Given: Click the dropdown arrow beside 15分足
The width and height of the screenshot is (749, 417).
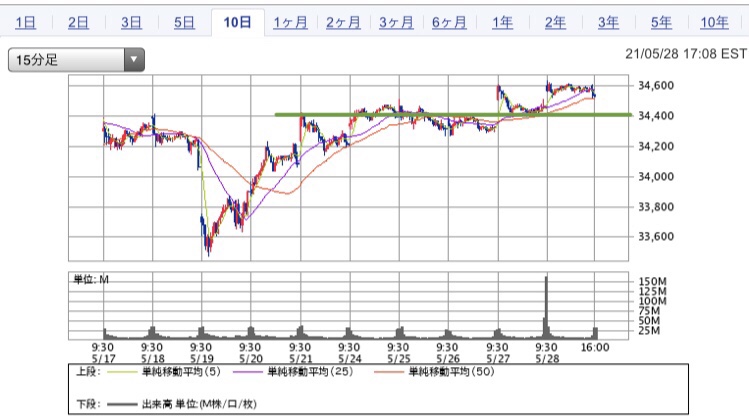Looking at the screenshot, I should [x=134, y=60].
